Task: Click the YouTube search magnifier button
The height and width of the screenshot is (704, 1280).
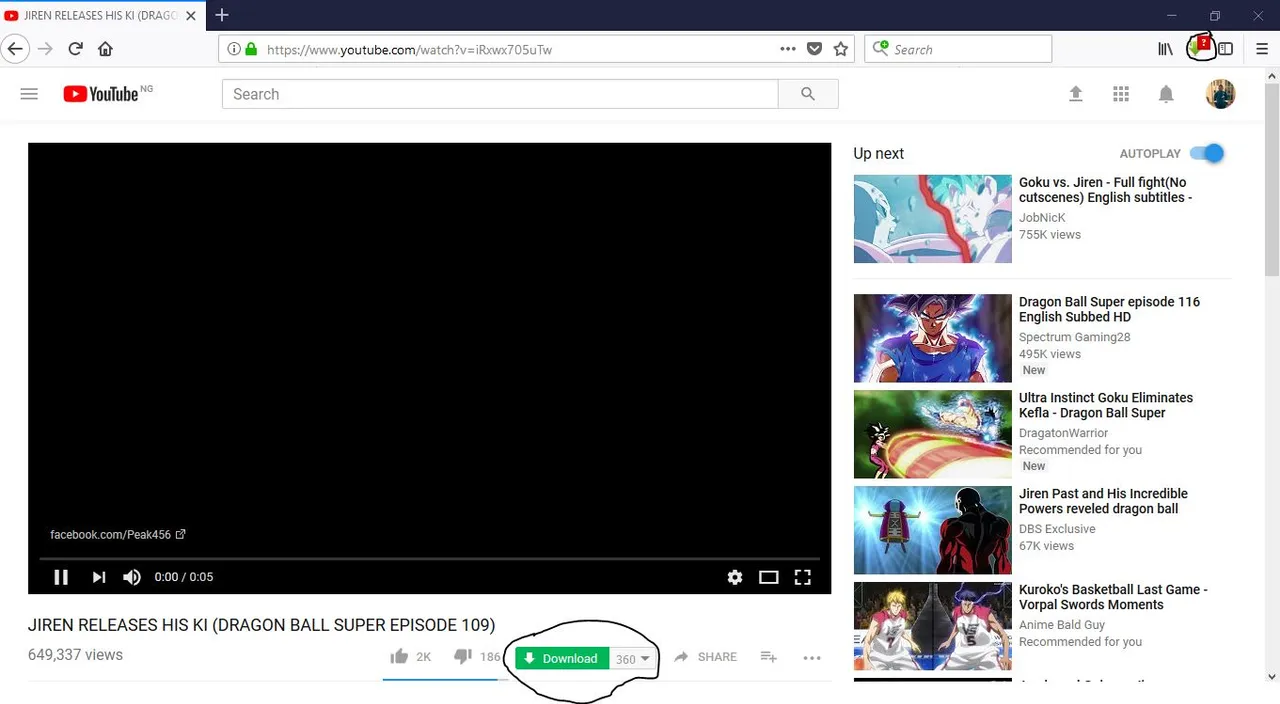Action: (x=808, y=94)
